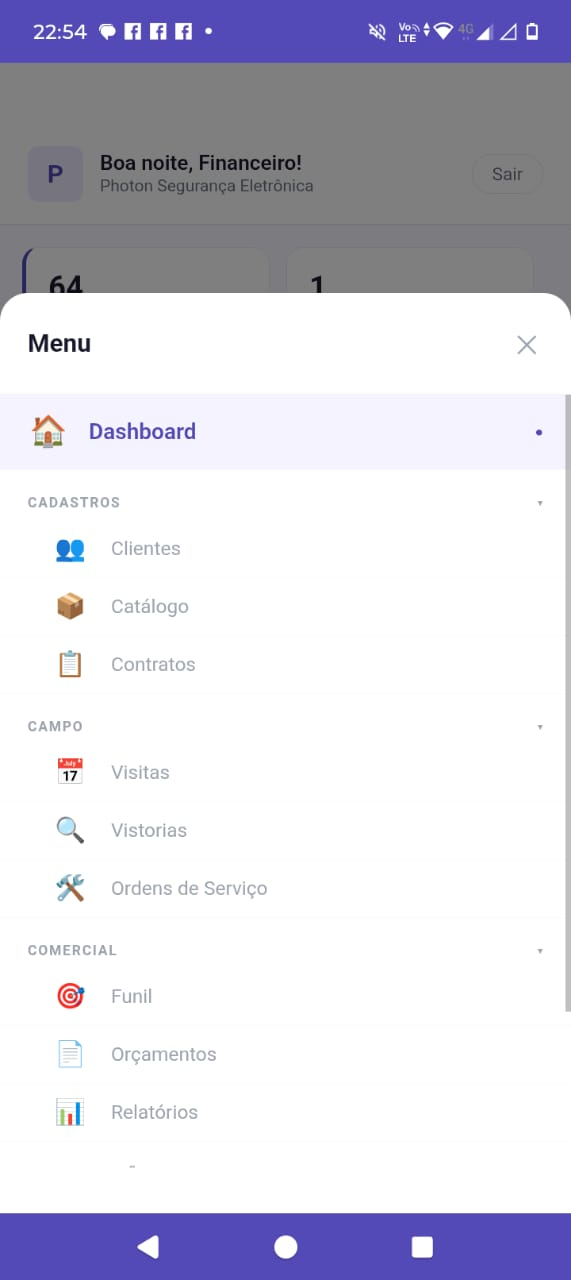Open the Dashboard house icon
571x1280 pixels.
coord(48,431)
